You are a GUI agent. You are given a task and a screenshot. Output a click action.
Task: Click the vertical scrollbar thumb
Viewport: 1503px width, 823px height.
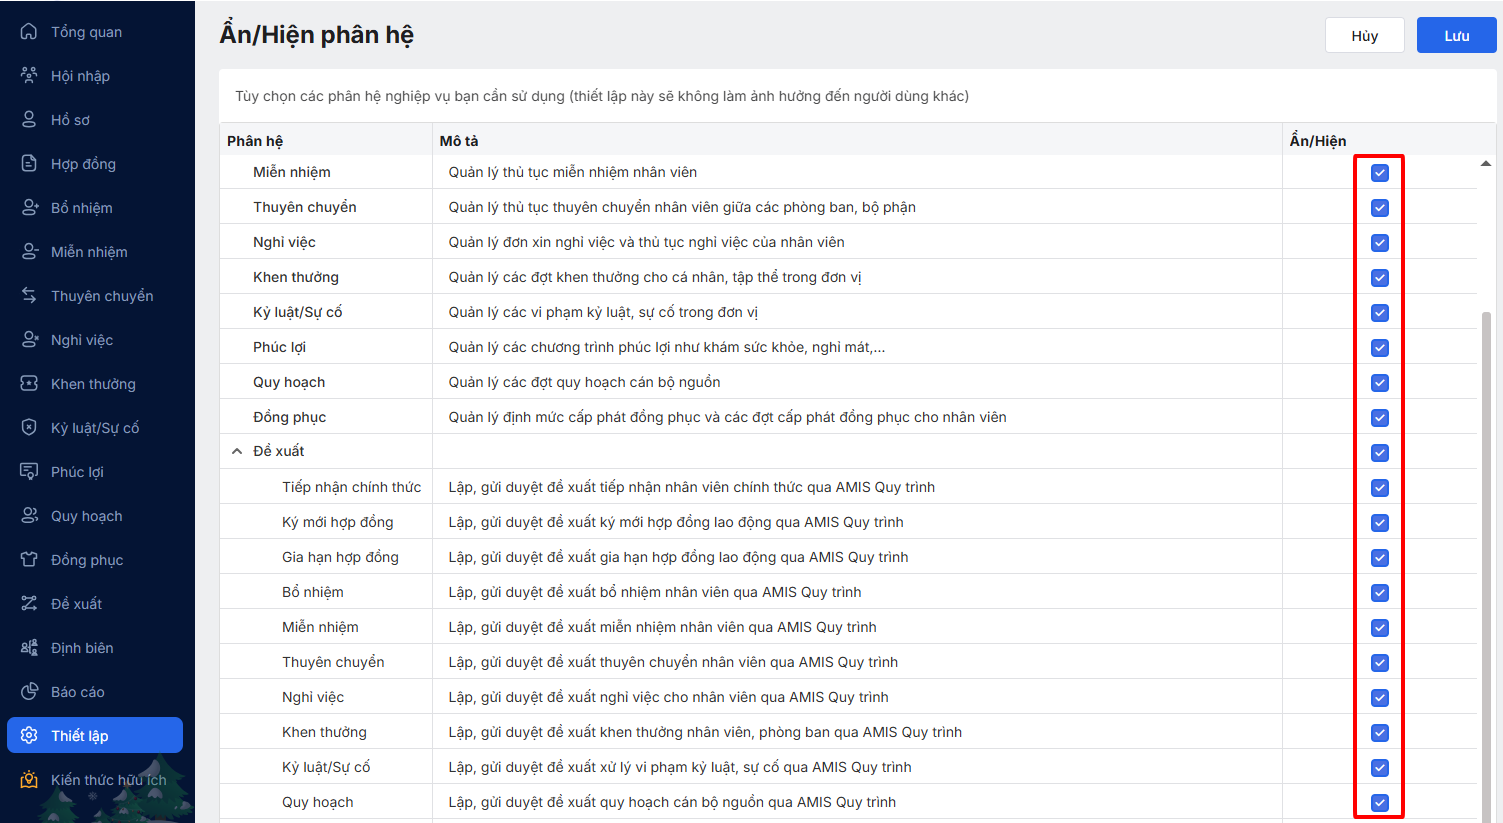(1486, 560)
